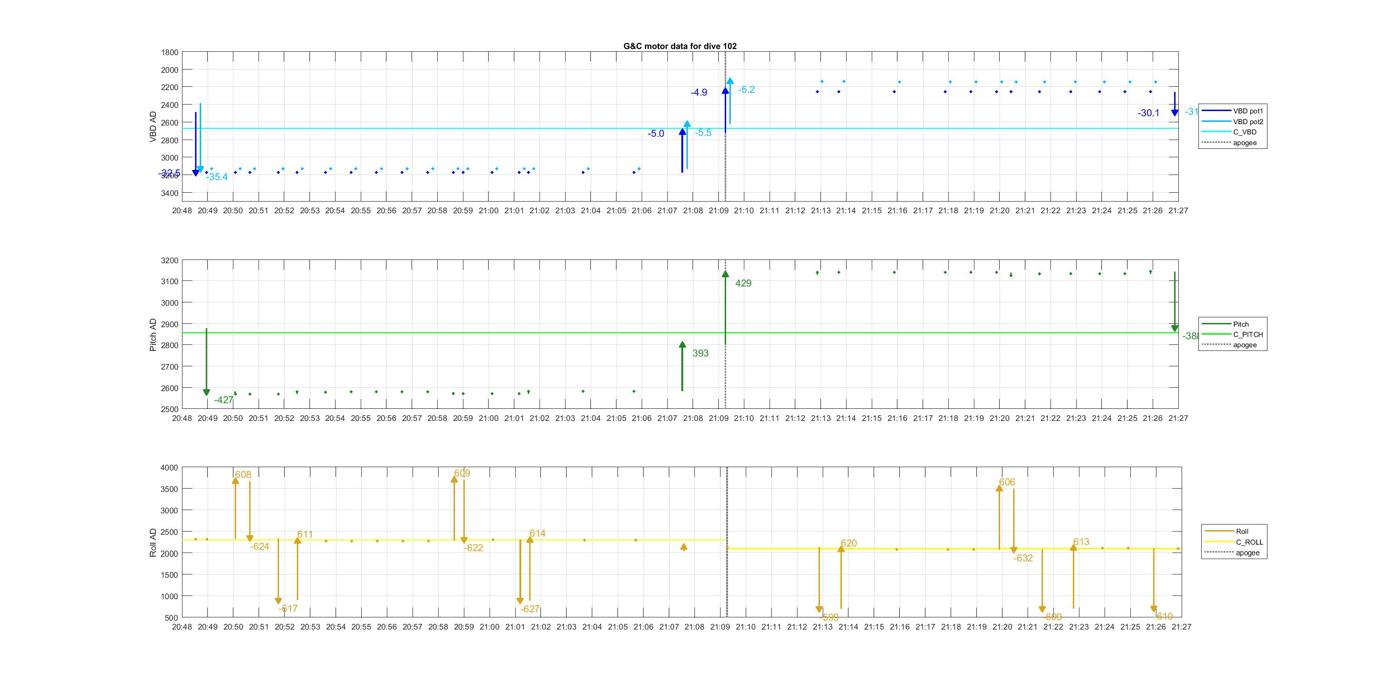The image size is (1400, 693).
Task: Click the "VBD AD" y-axis label
Action: coord(154,126)
